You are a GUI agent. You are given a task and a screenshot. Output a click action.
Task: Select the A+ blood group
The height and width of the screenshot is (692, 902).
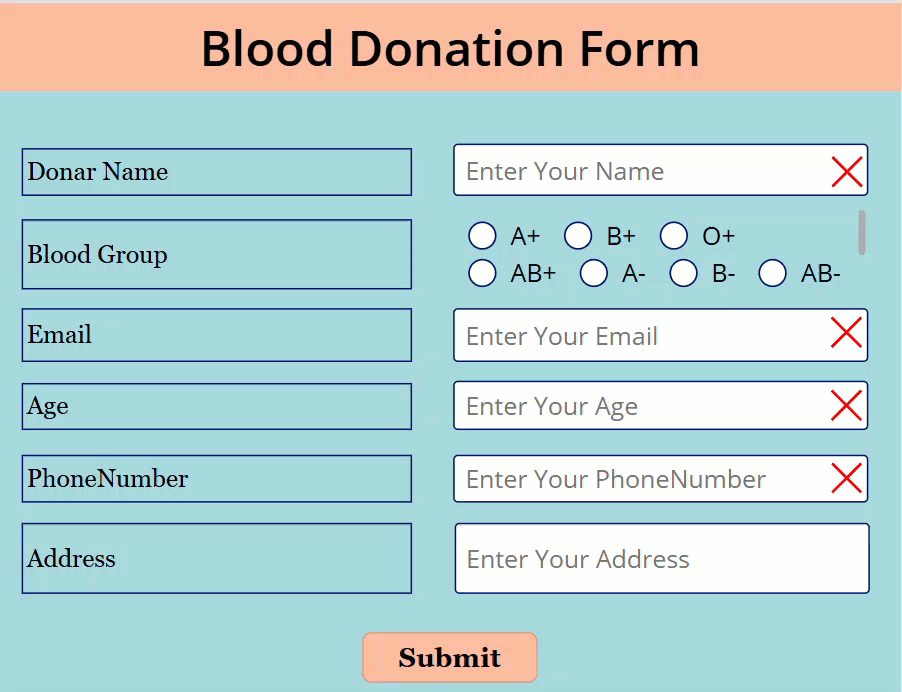tap(482, 236)
